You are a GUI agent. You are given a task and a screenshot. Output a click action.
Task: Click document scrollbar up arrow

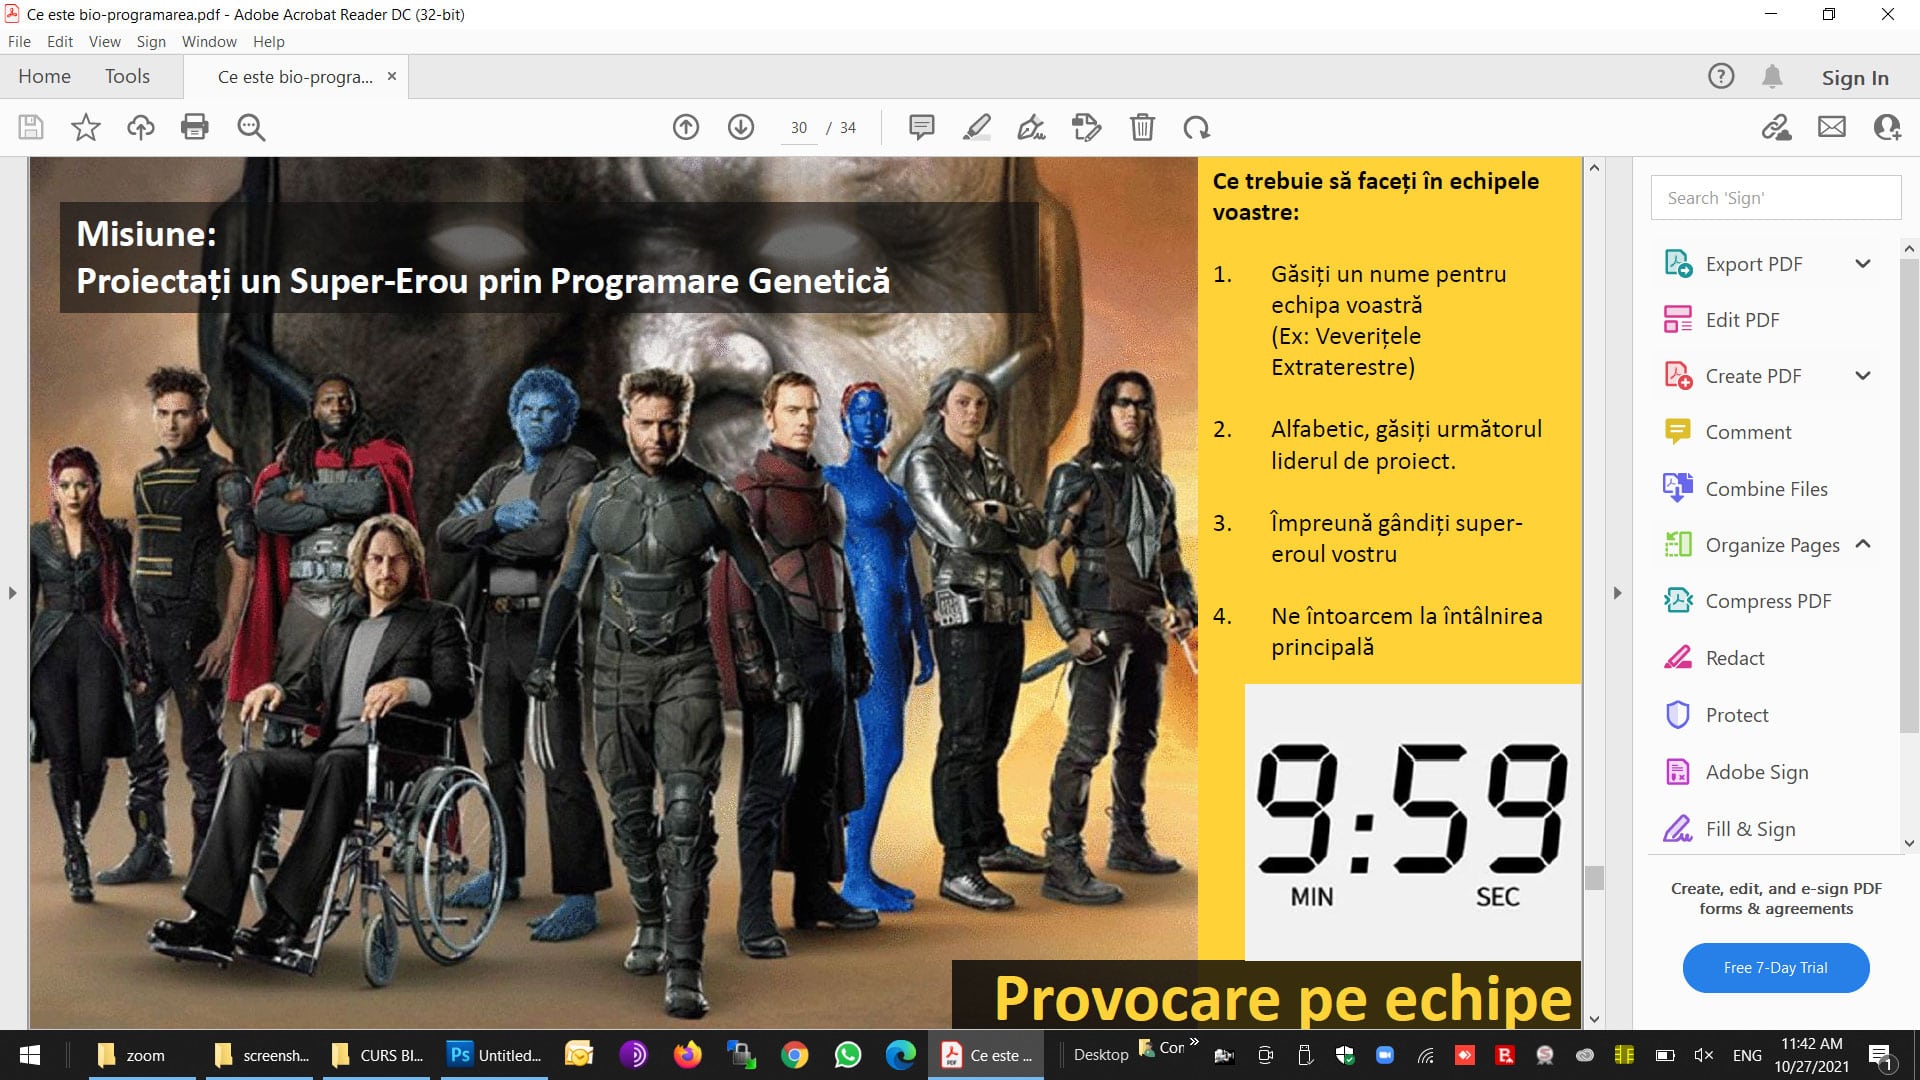(1594, 167)
